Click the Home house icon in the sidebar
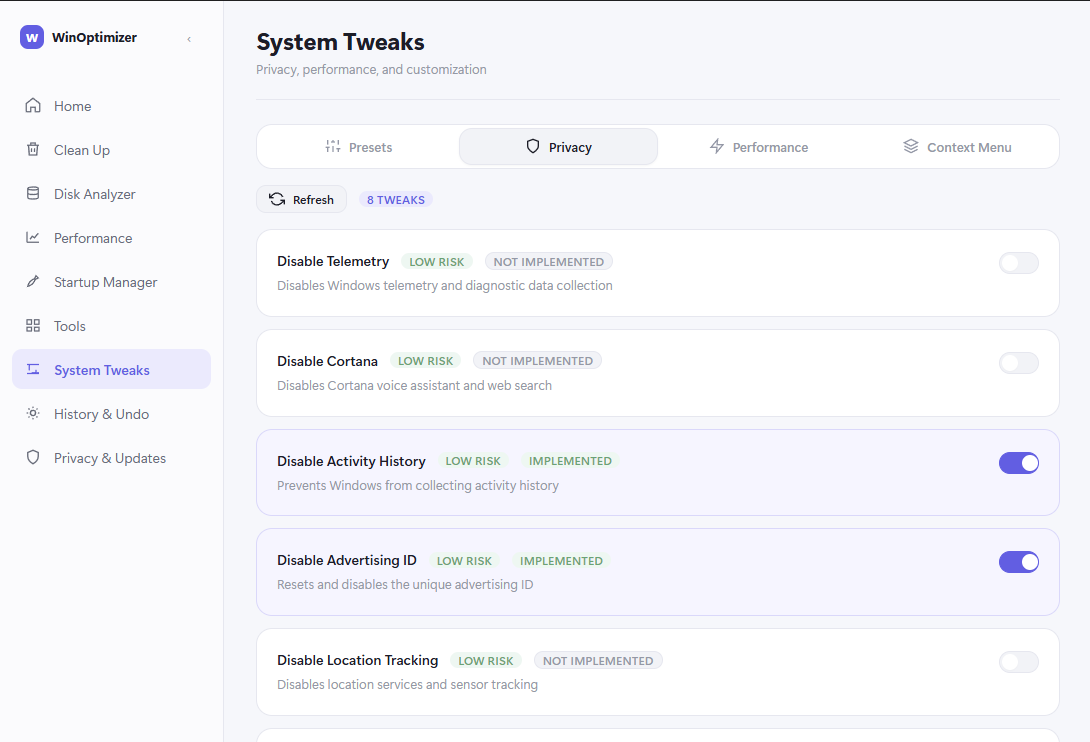This screenshot has height=742, width=1090. pos(33,106)
